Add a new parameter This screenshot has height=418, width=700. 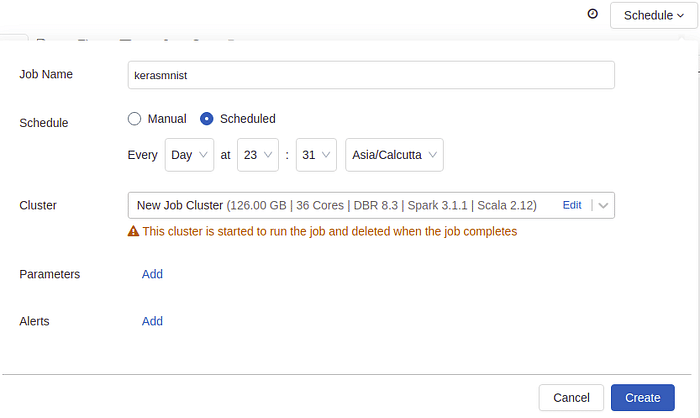coord(152,274)
